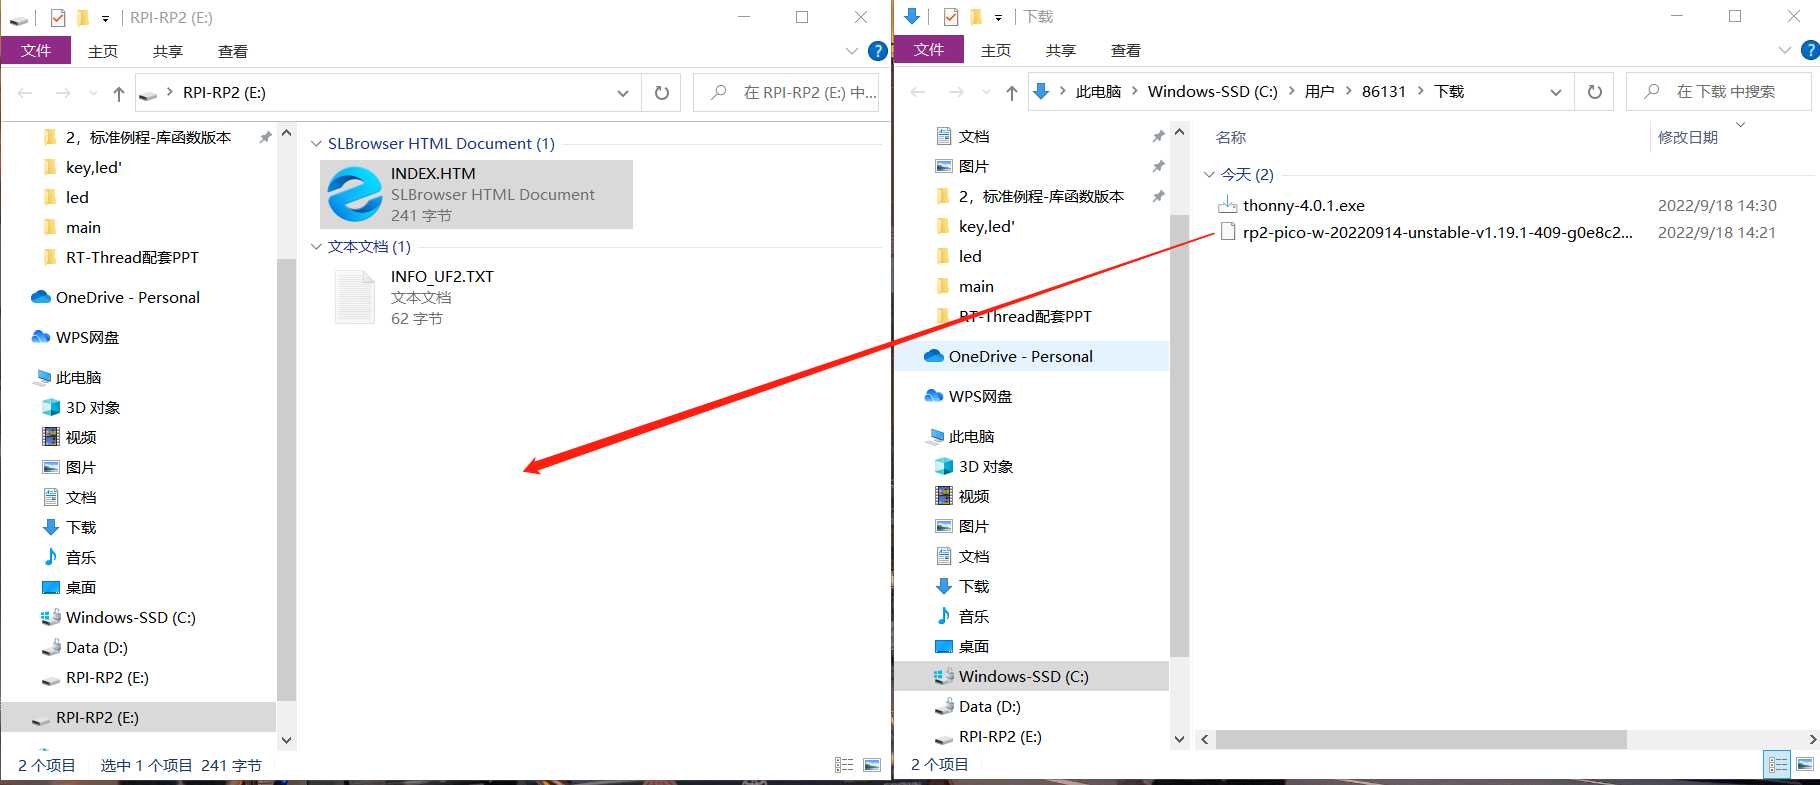The height and width of the screenshot is (785, 1820).
Task: Open 共享 tab in RPI-RP2 window
Action: coord(168,51)
